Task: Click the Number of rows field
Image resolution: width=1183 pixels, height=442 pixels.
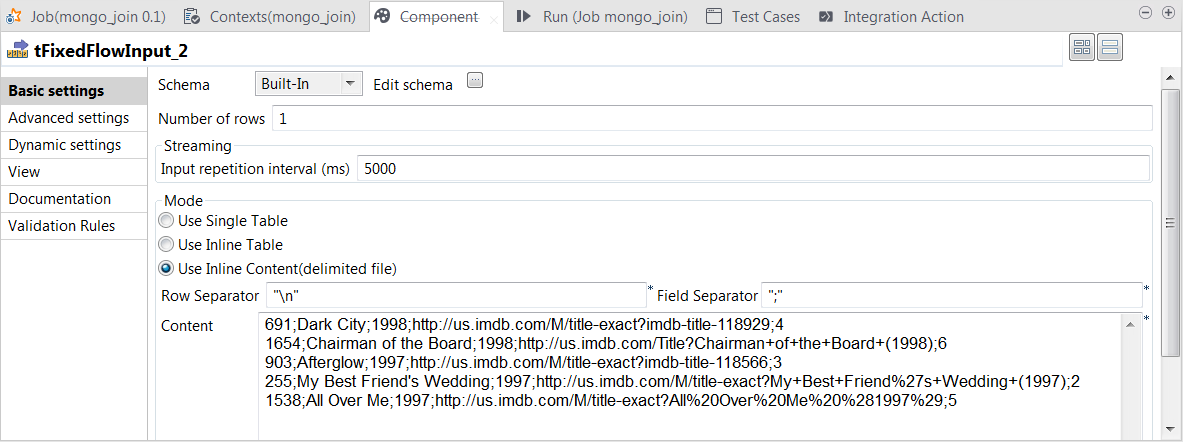Action: (x=711, y=119)
